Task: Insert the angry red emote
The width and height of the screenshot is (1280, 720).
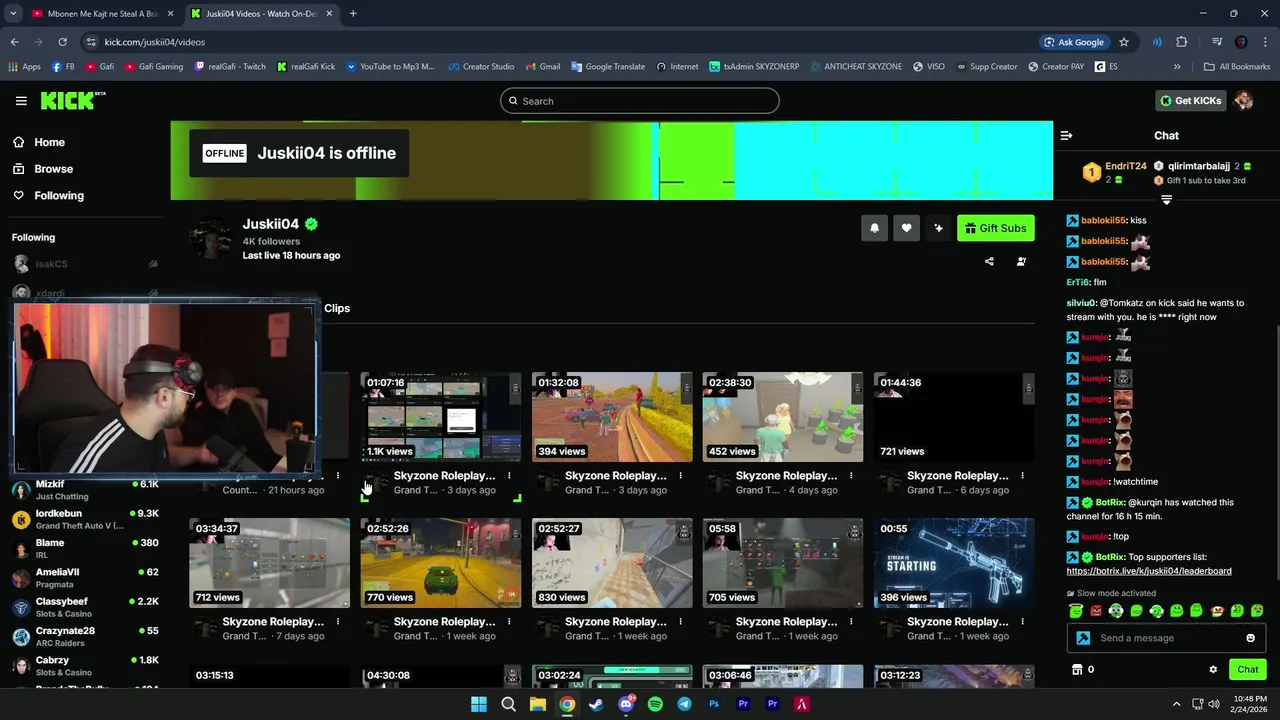Action: click(x=1096, y=610)
